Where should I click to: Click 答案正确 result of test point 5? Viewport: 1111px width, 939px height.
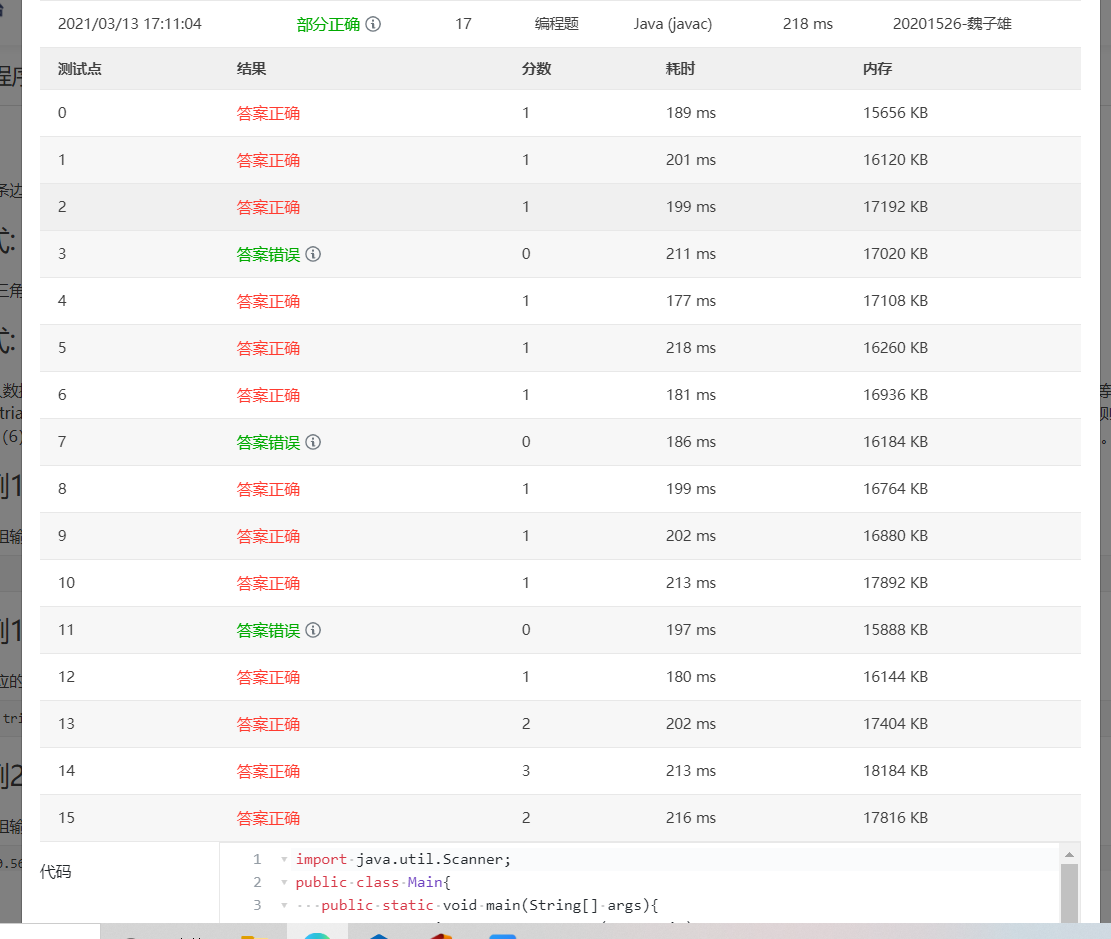[x=269, y=348]
